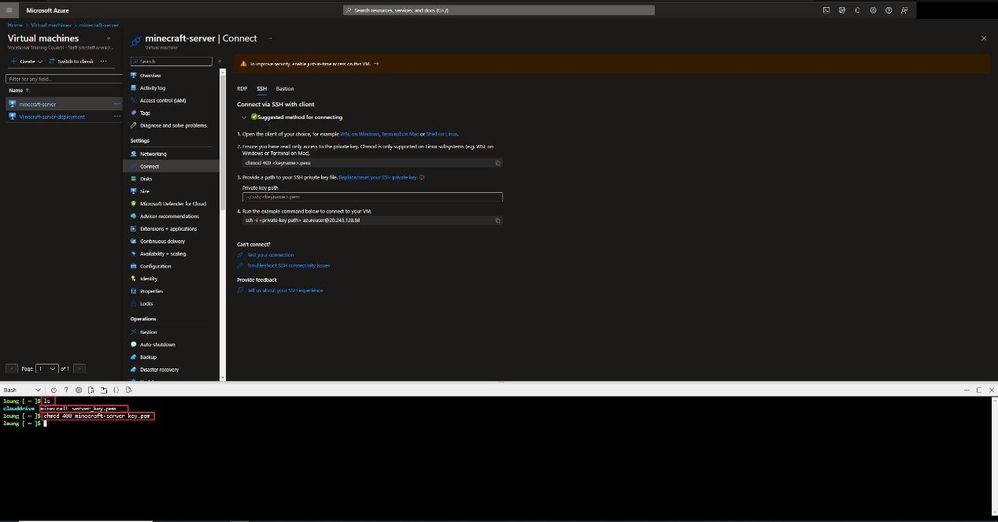Open the page number dropdown
Screen dimensions: 998x522
pos(46,369)
